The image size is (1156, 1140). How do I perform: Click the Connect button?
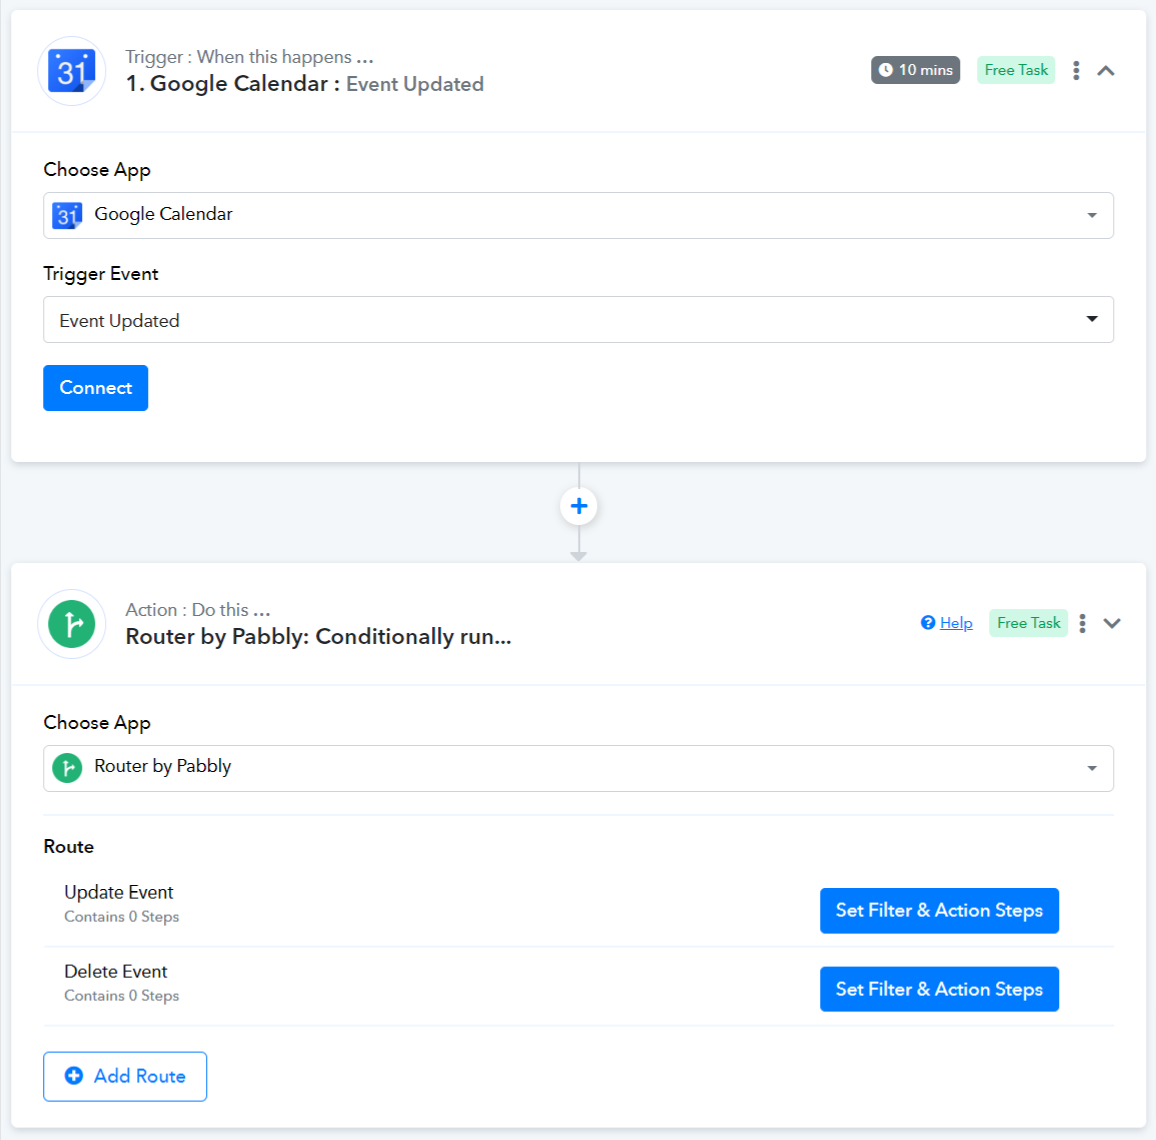pyautogui.click(x=96, y=388)
